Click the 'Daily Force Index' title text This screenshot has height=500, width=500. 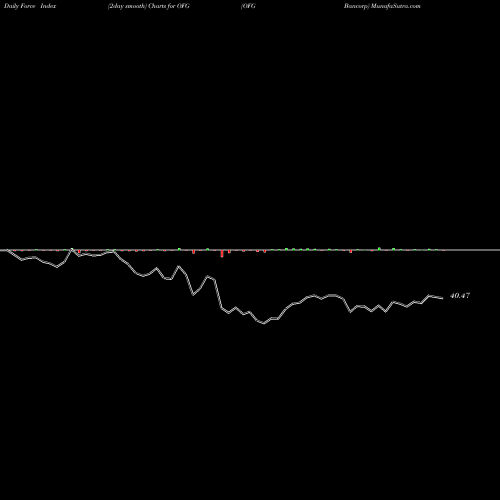[30, 6]
